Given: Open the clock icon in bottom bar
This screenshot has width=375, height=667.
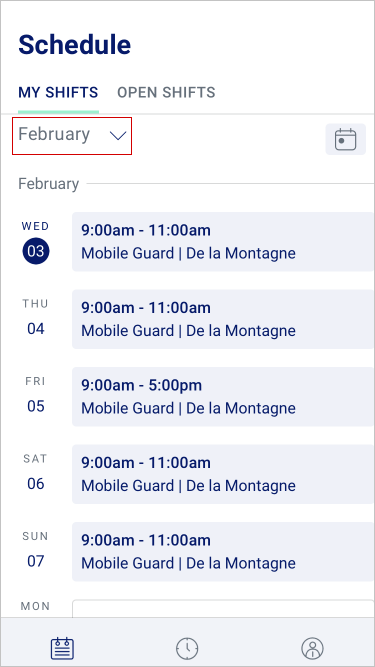Looking at the screenshot, I should 187,649.
